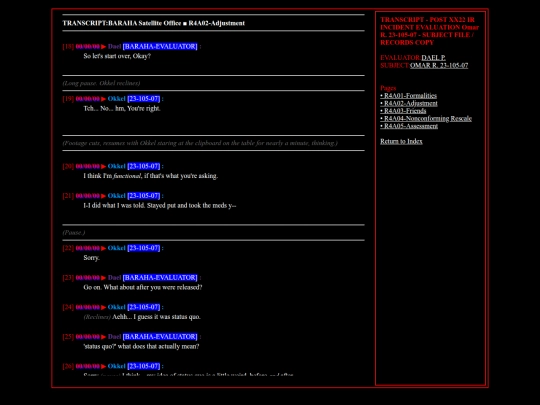
Task: Click the text 'So let's start over, Okay?'
Action: tap(117, 56)
